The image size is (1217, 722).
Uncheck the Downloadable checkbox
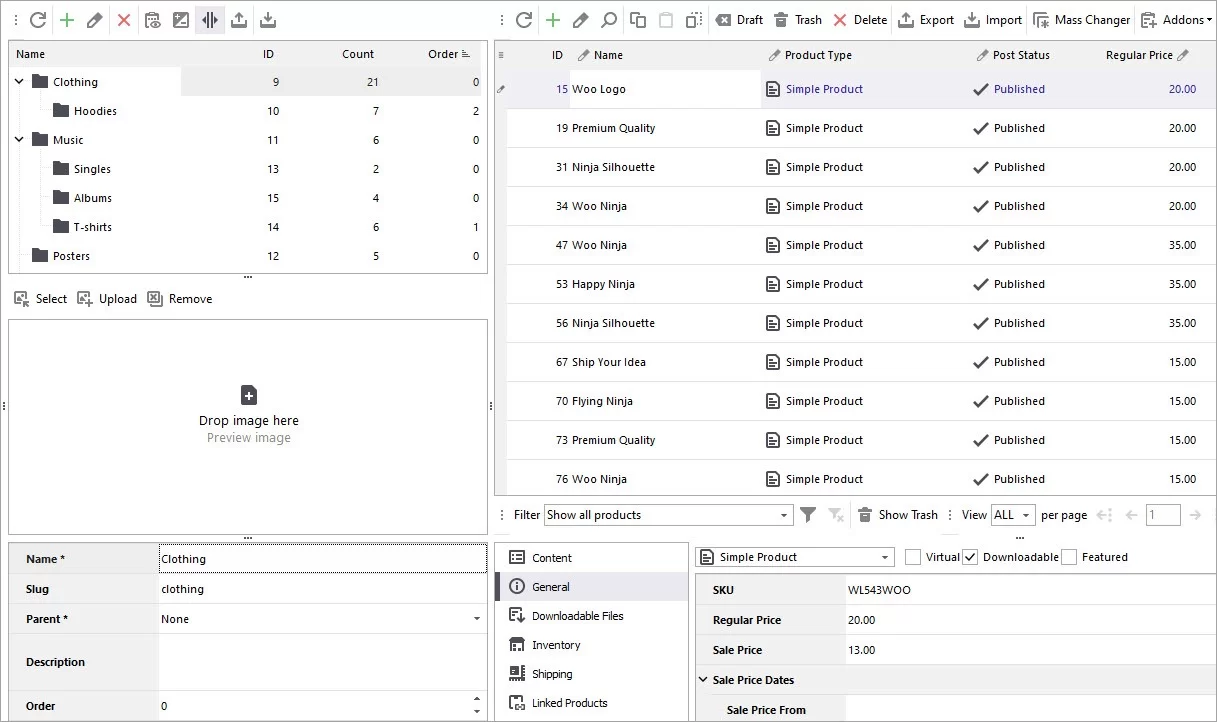pos(970,556)
